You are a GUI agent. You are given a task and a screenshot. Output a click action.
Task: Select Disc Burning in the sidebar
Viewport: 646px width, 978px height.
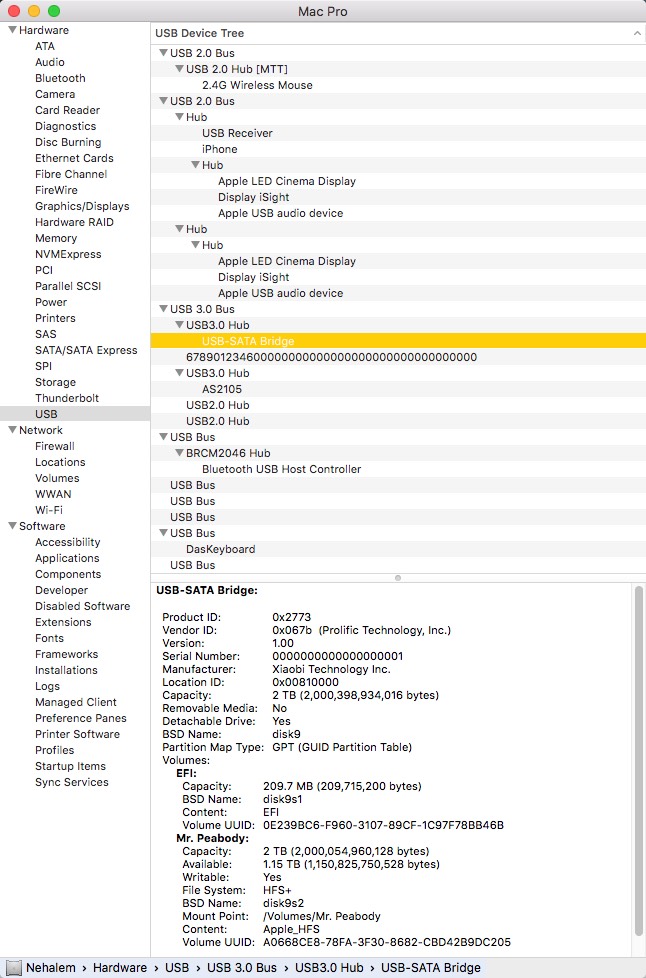click(68, 142)
